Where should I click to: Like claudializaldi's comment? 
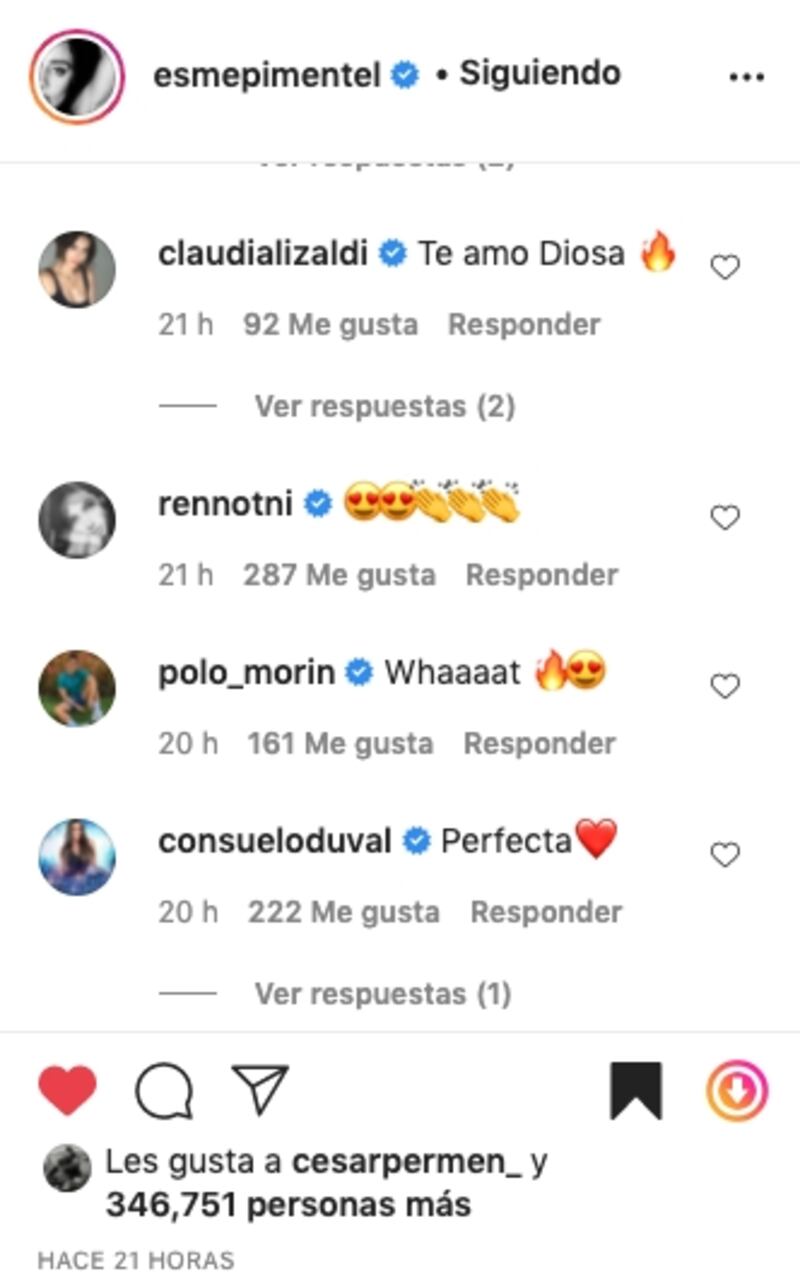724,268
